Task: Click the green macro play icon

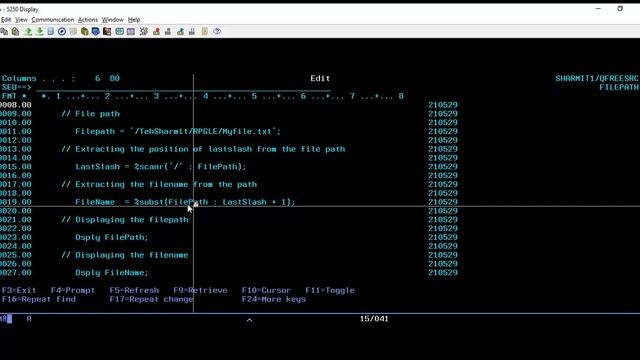Action: pyautogui.click(x=180, y=31)
